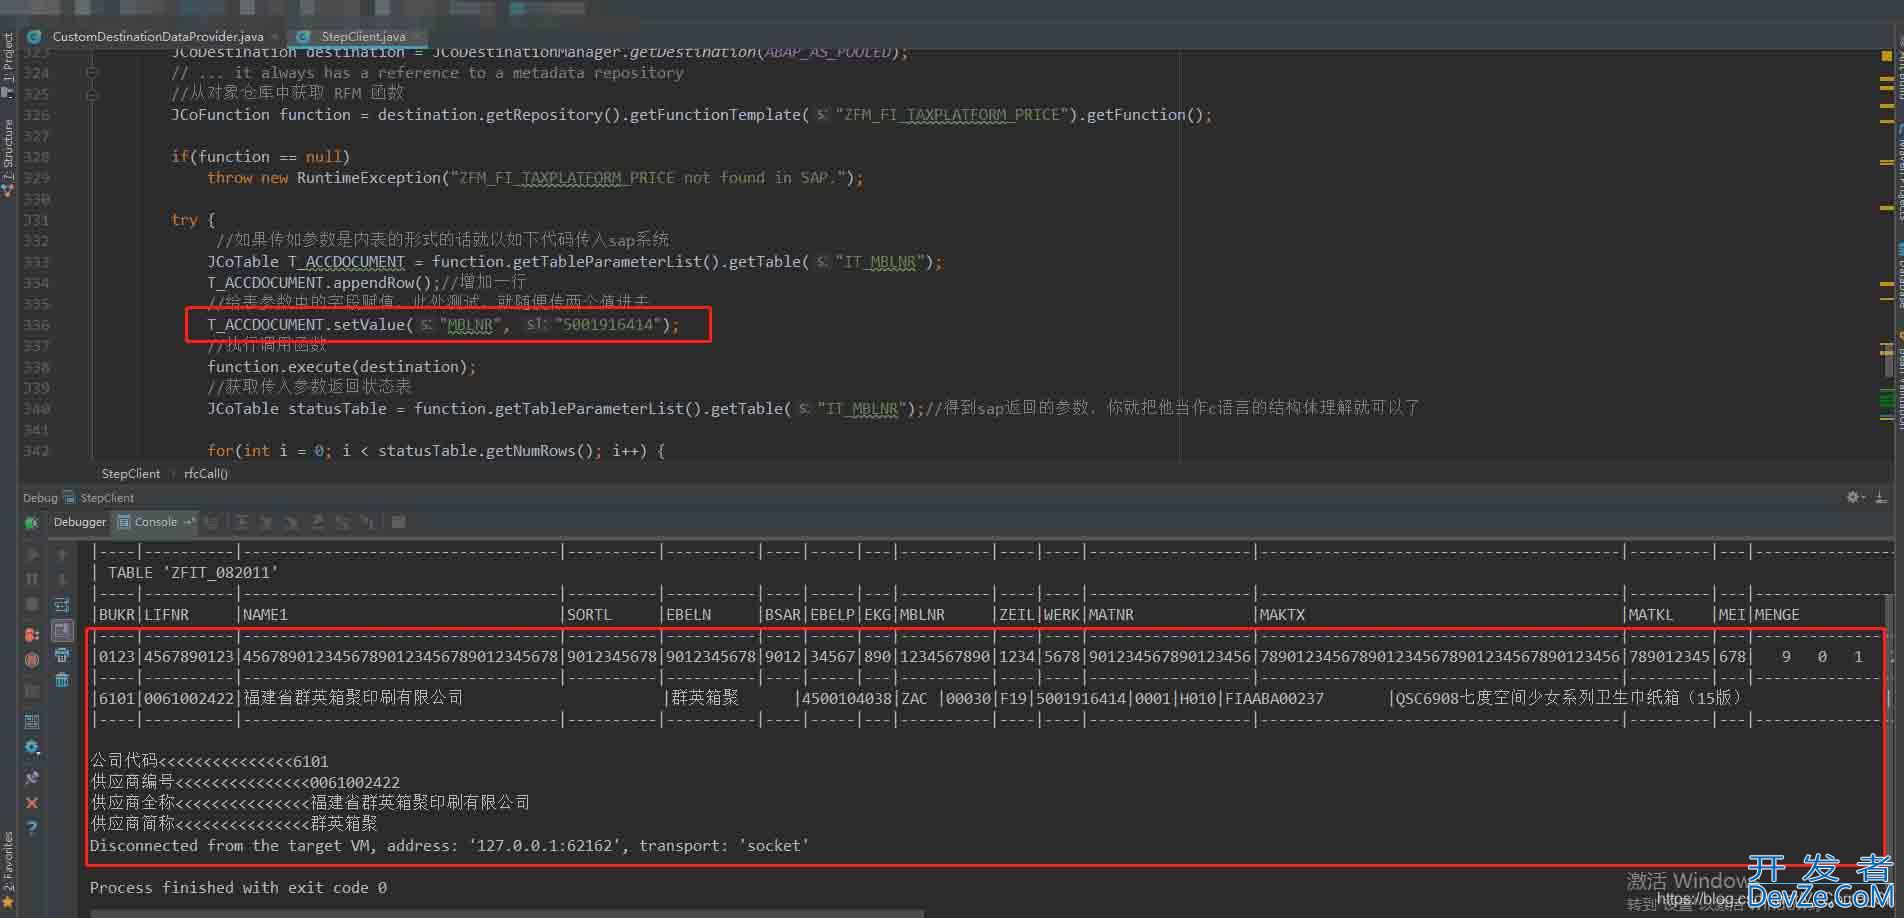Toggle the Mute Breakpoints icon

pyautogui.click(x=32, y=660)
